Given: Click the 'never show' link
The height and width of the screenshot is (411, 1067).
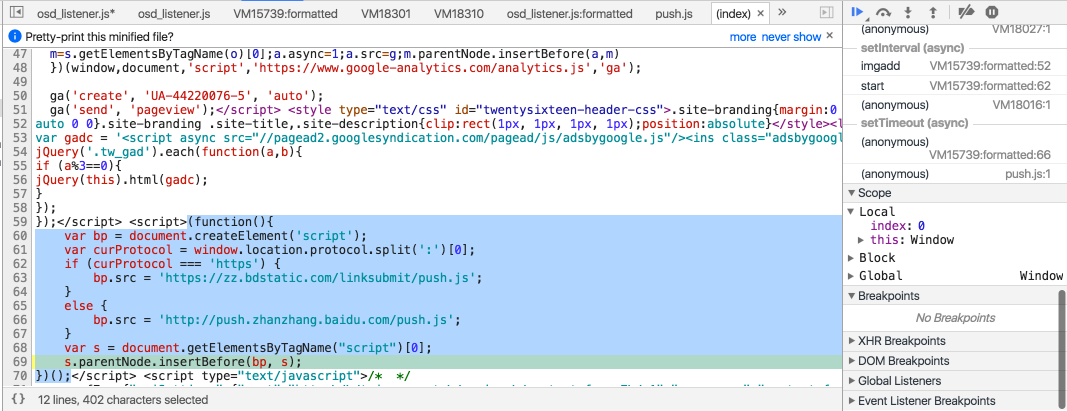Looking at the screenshot, I should (791, 37).
